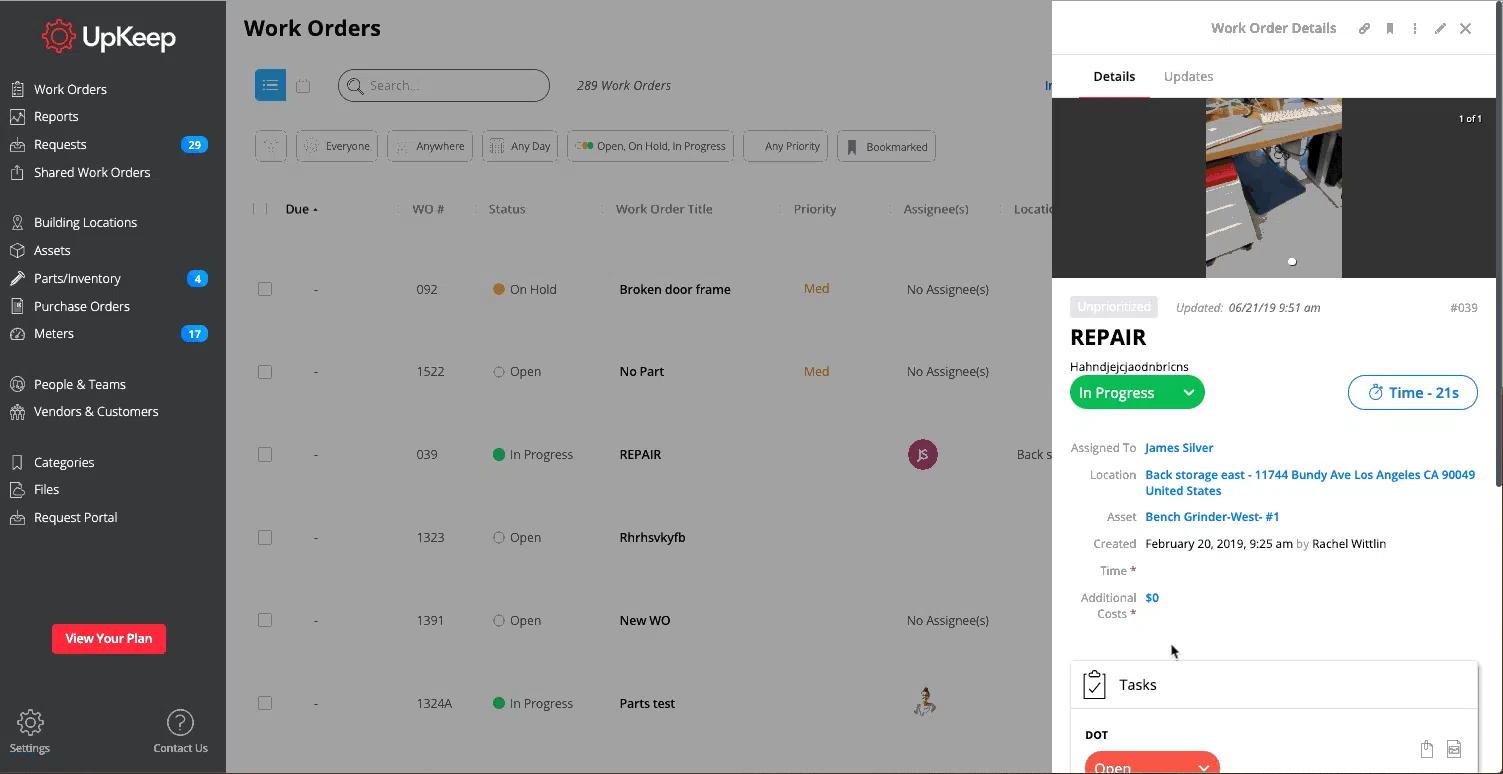Toggle the Bookmarked filter
The image size is (1503, 774).
click(886, 146)
